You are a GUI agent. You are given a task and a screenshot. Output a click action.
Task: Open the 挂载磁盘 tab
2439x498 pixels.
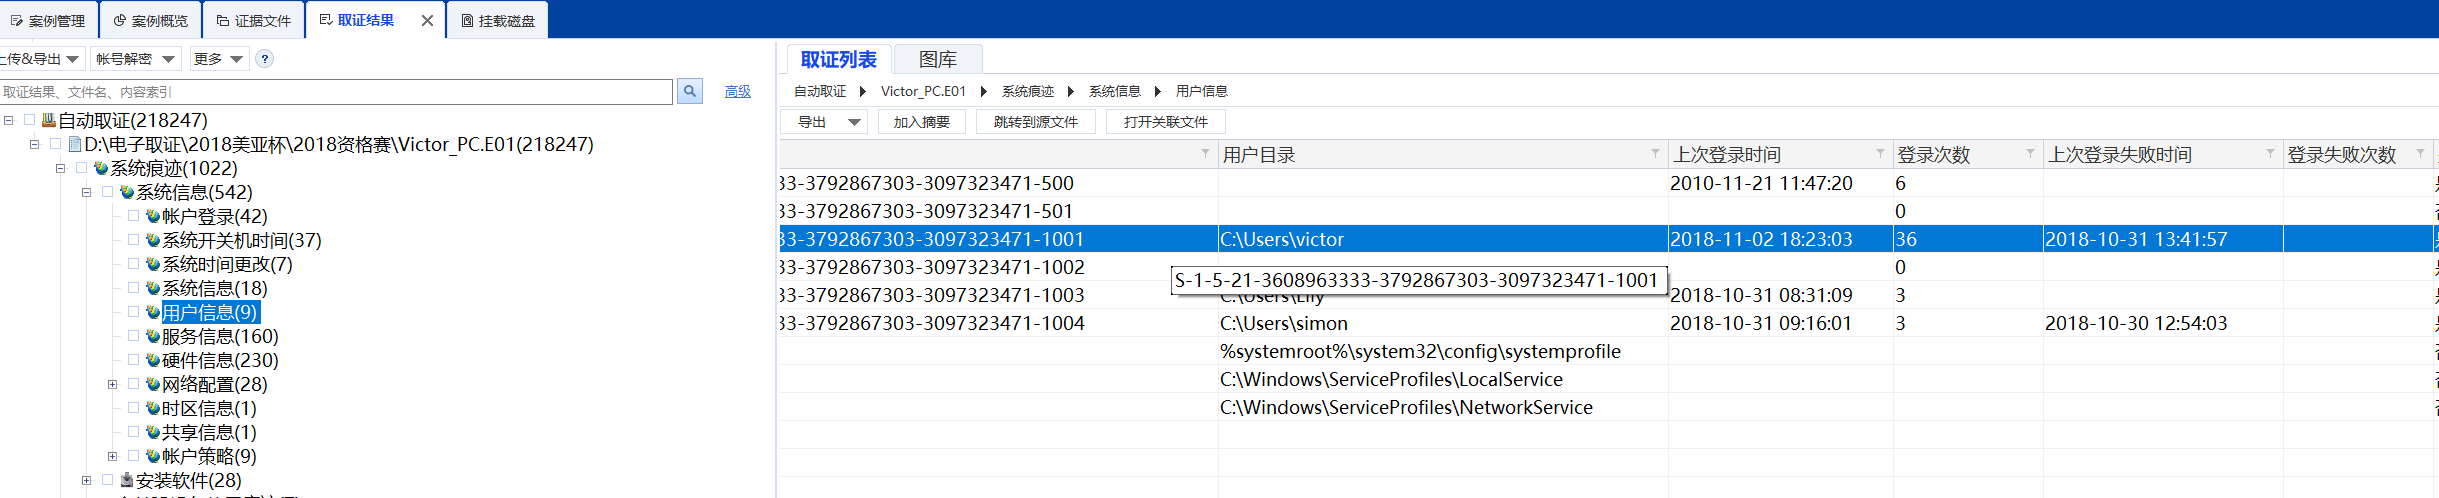point(498,20)
